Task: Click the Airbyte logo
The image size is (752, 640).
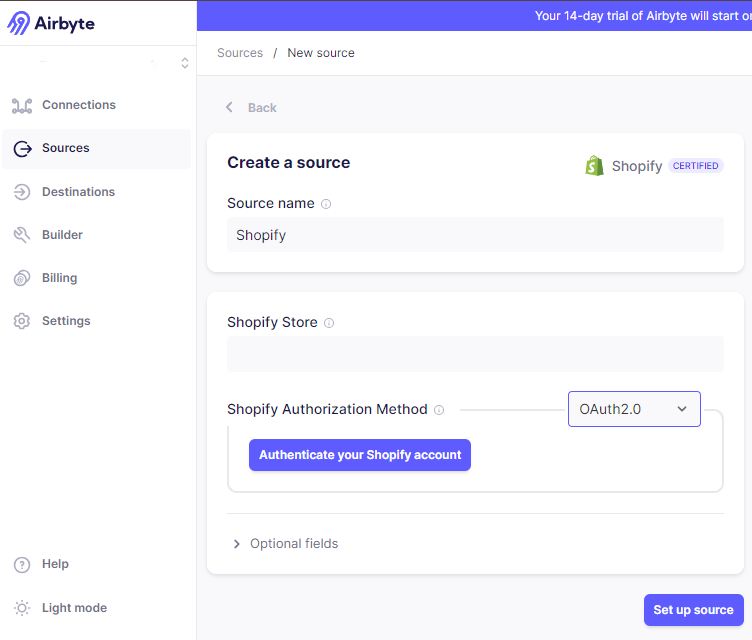Action: pos(51,23)
